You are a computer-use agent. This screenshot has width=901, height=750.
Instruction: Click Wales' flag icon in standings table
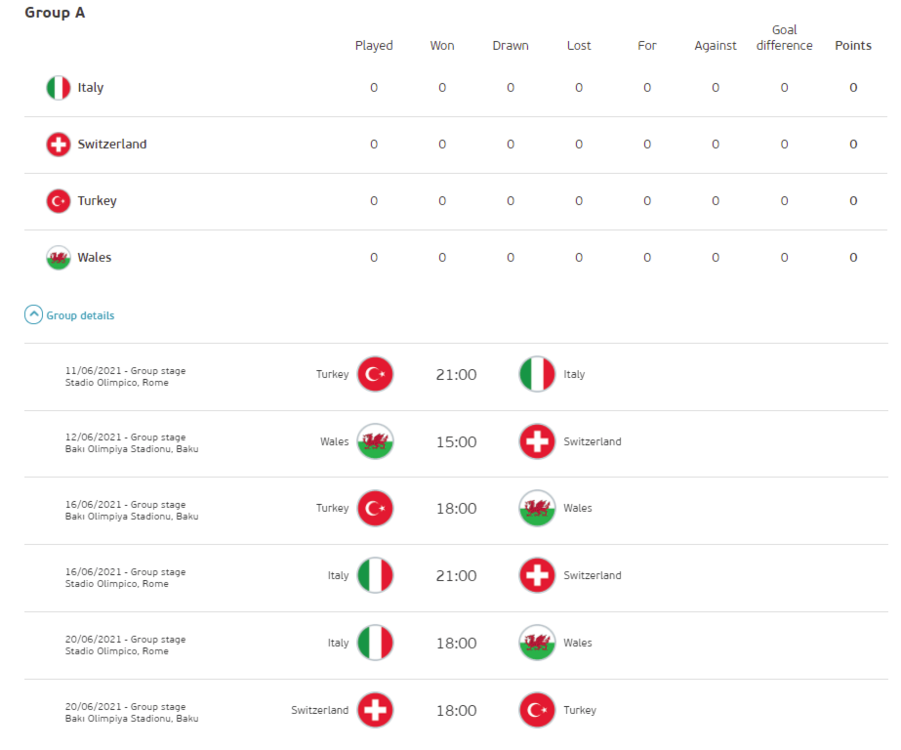pyautogui.click(x=58, y=258)
